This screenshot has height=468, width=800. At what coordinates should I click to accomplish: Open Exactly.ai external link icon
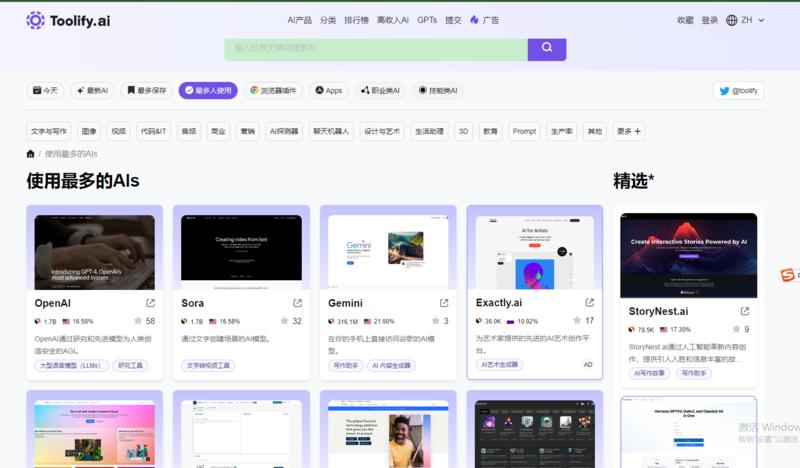(590, 303)
